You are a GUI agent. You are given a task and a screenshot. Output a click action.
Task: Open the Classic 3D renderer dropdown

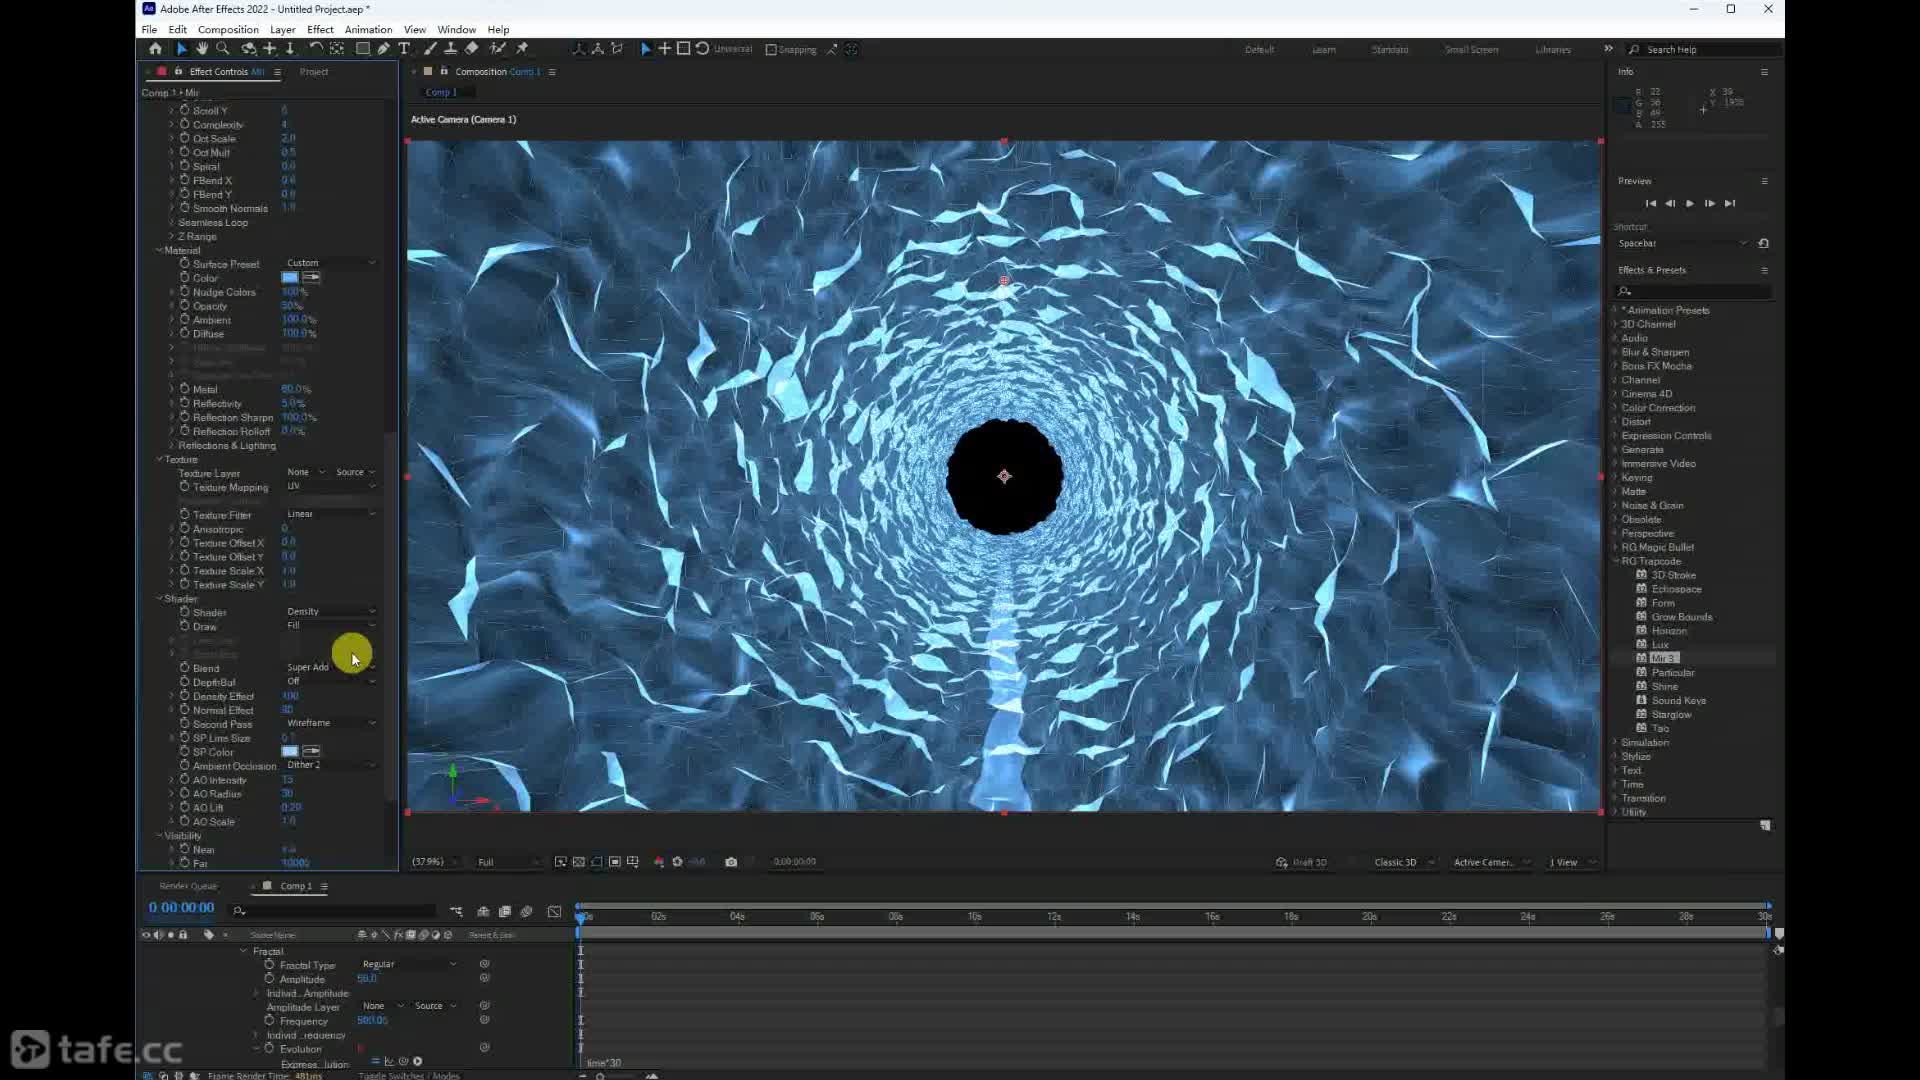tap(1403, 862)
